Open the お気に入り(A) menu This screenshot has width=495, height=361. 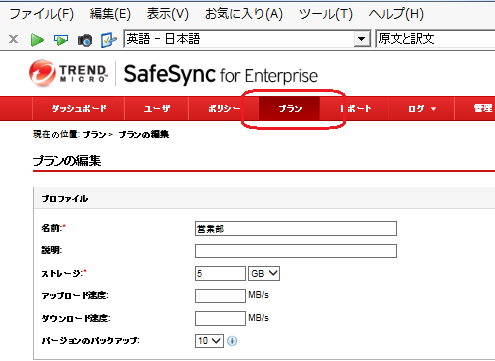point(244,14)
